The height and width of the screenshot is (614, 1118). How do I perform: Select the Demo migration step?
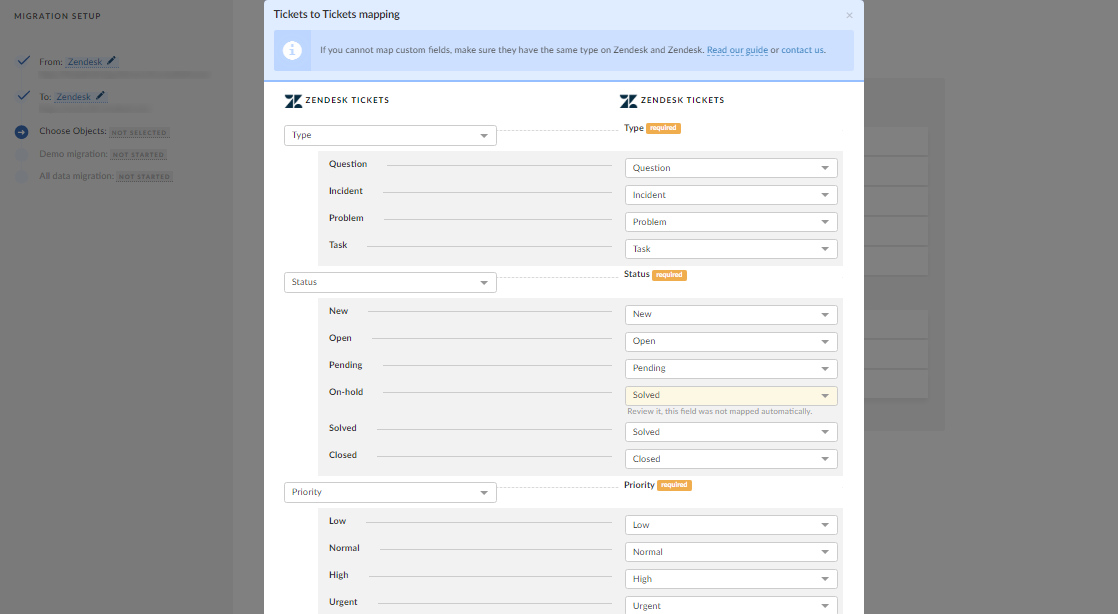[x=74, y=154]
